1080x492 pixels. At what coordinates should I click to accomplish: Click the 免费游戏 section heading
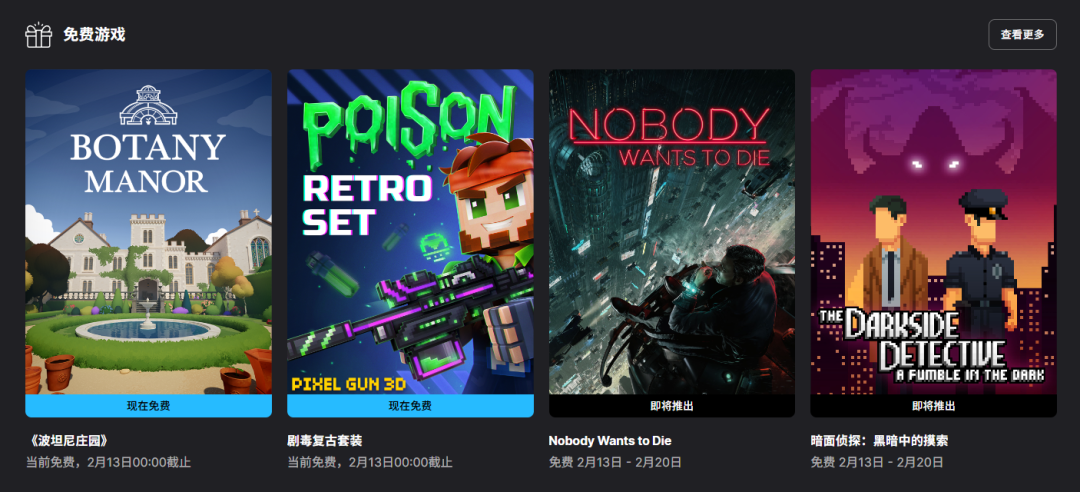coord(94,34)
